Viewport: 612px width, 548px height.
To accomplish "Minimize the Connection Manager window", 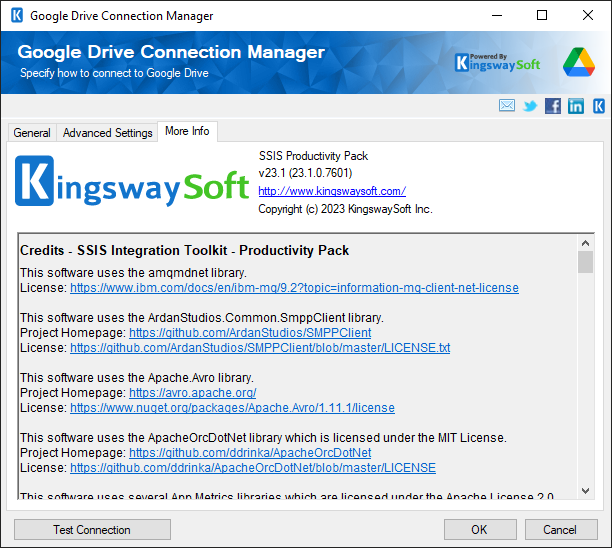I will (x=497, y=16).
